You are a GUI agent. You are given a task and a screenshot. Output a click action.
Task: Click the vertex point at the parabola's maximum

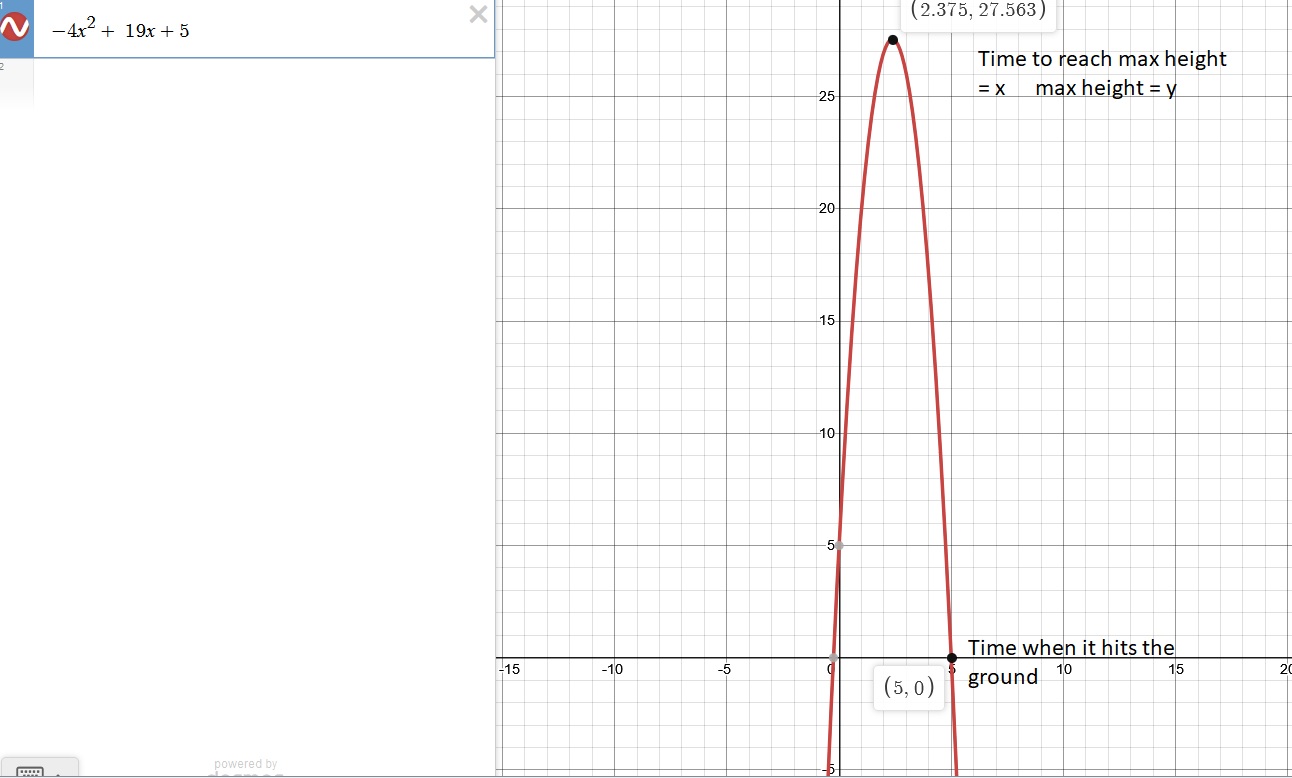pos(893,40)
